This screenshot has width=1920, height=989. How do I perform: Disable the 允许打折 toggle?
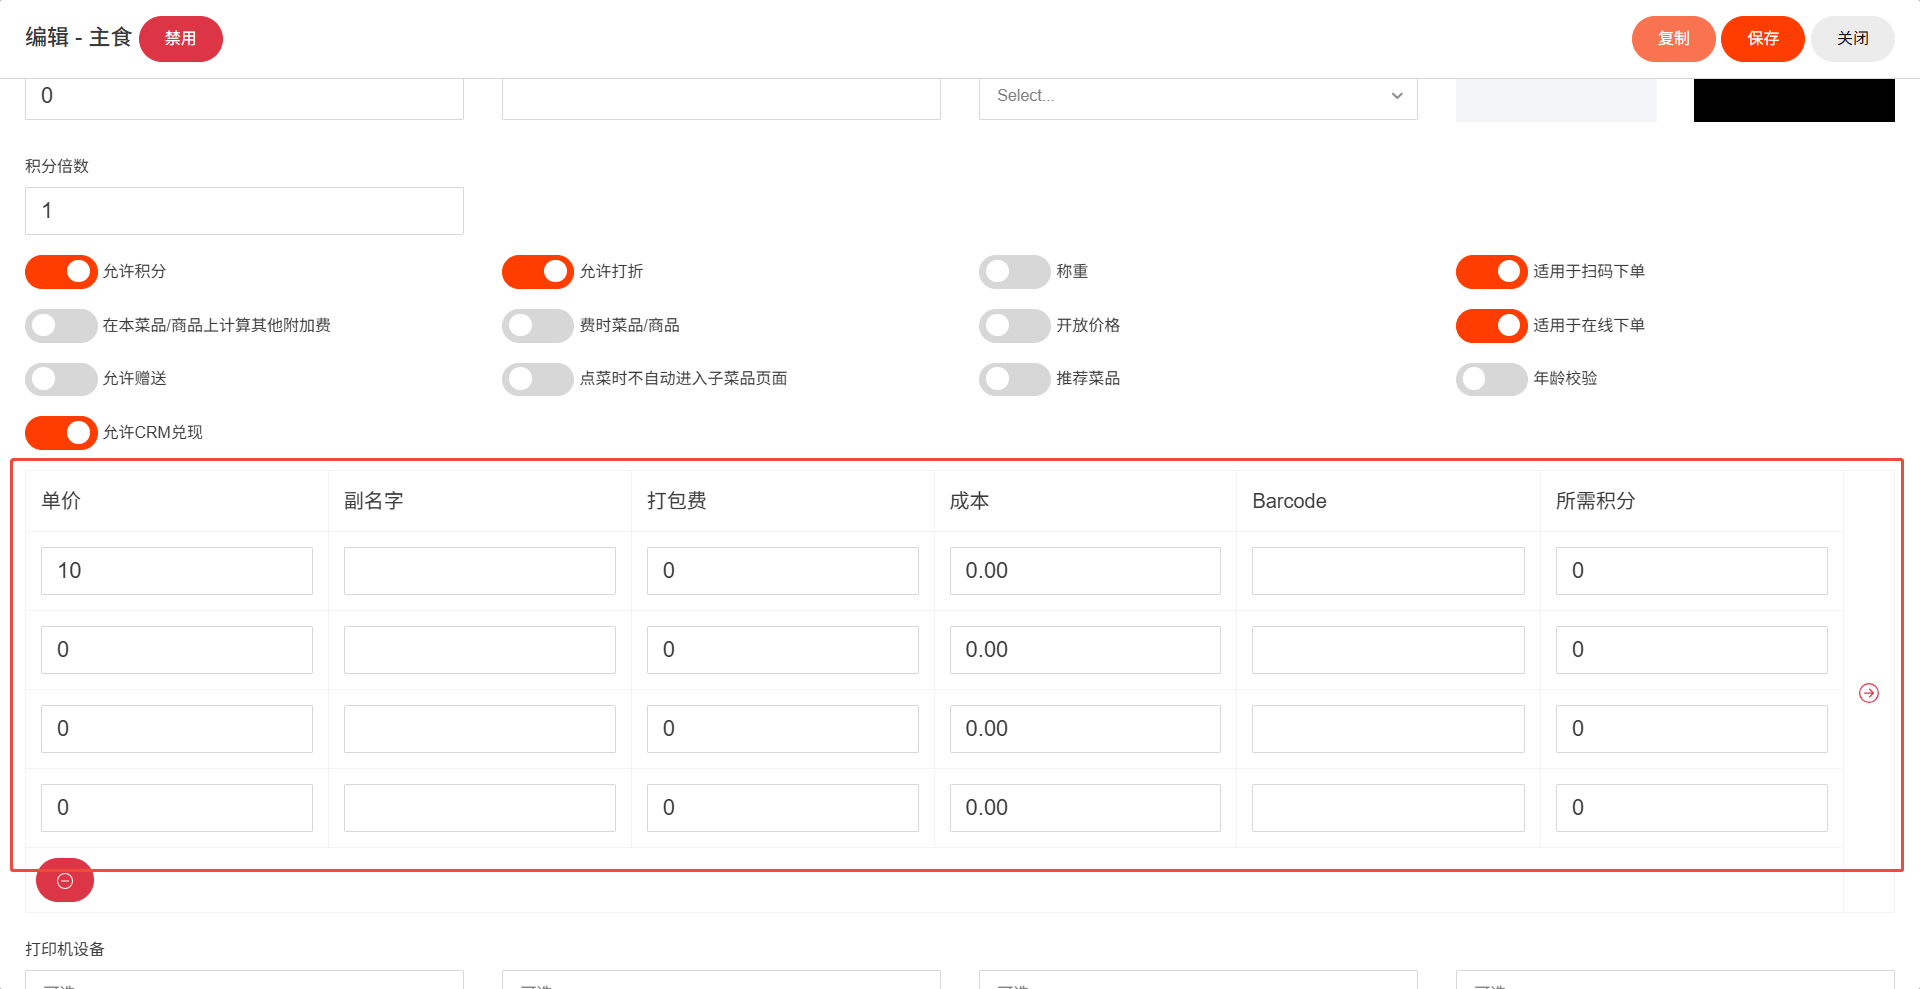click(538, 272)
